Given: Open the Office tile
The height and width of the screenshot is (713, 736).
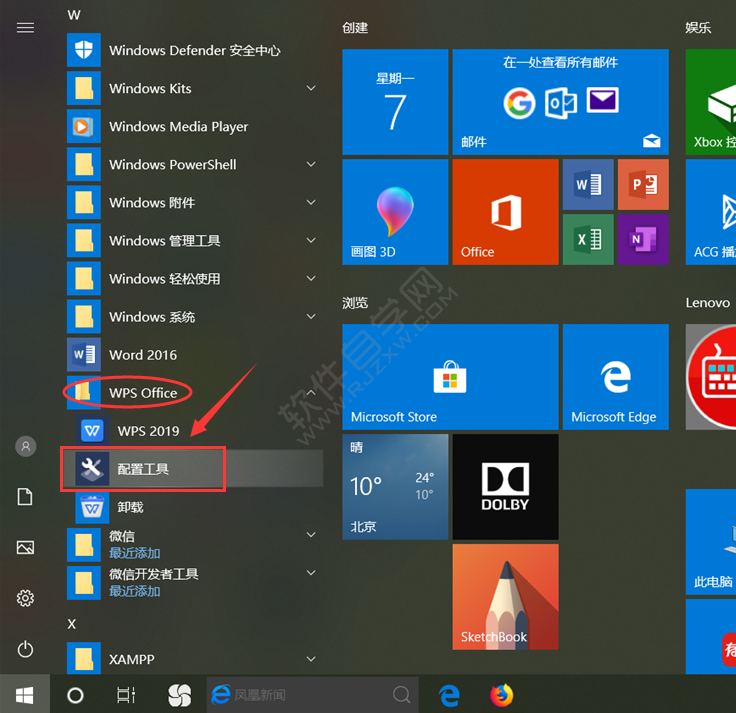Looking at the screenshot, I should pyautogui.click(x=506, y=212).
